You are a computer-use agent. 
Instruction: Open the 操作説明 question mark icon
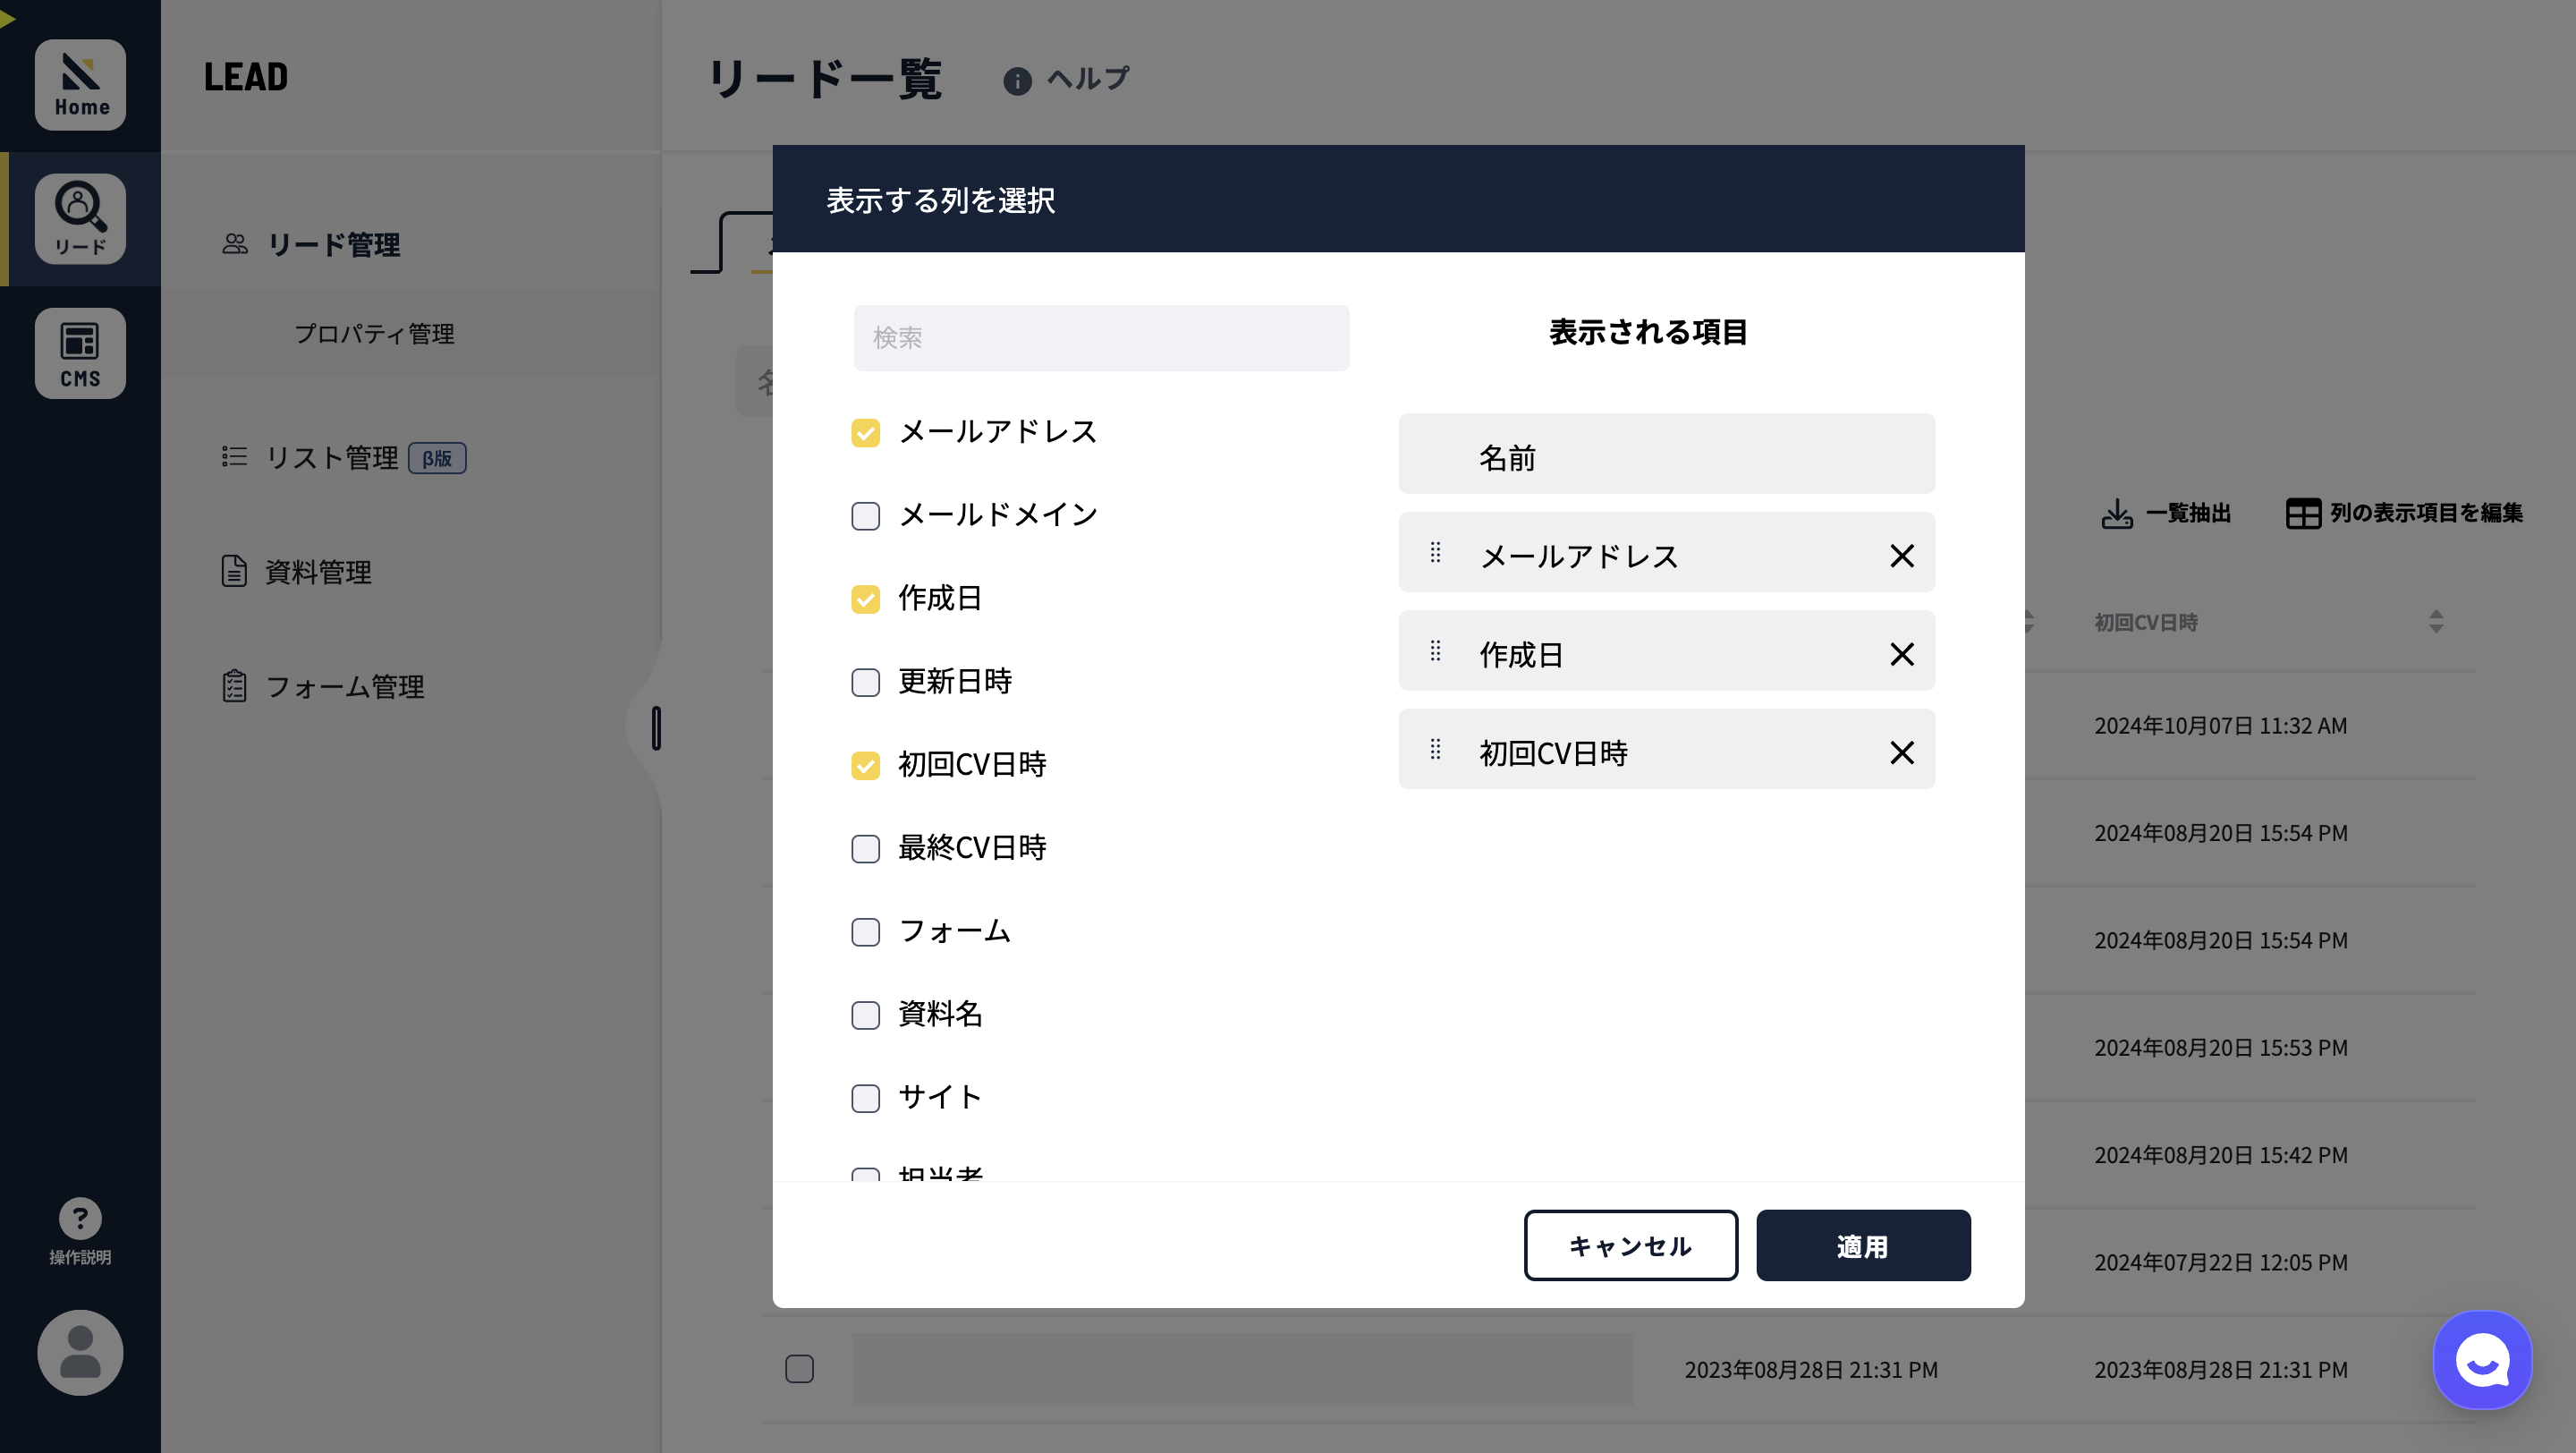coord(80,1218)
